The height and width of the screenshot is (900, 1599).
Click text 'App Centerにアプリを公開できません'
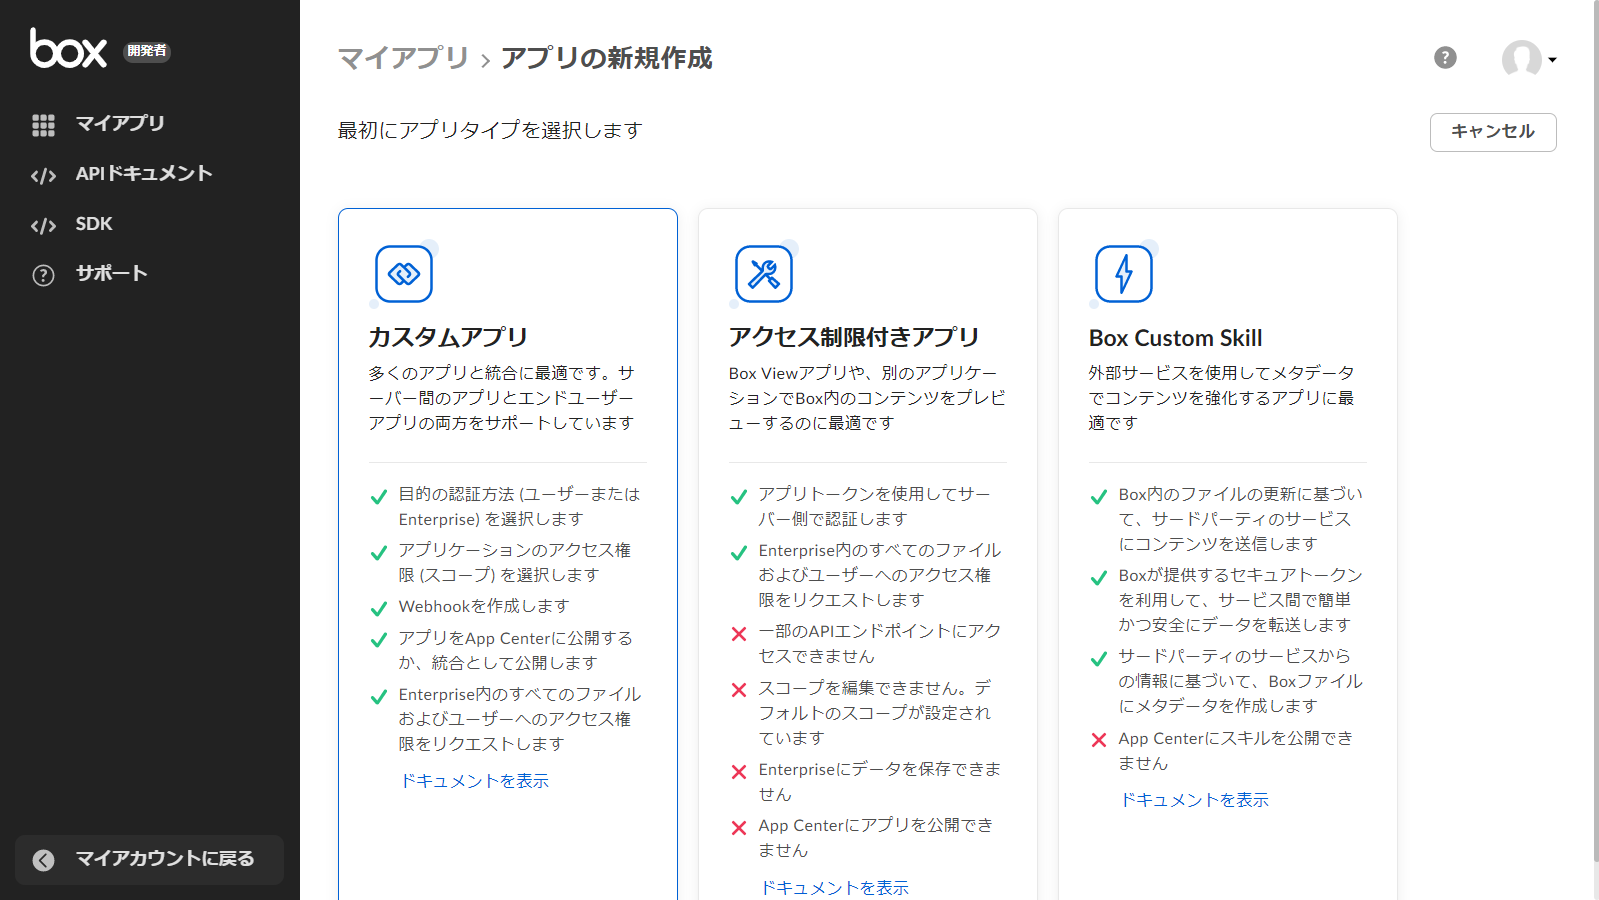coord(876,838)
